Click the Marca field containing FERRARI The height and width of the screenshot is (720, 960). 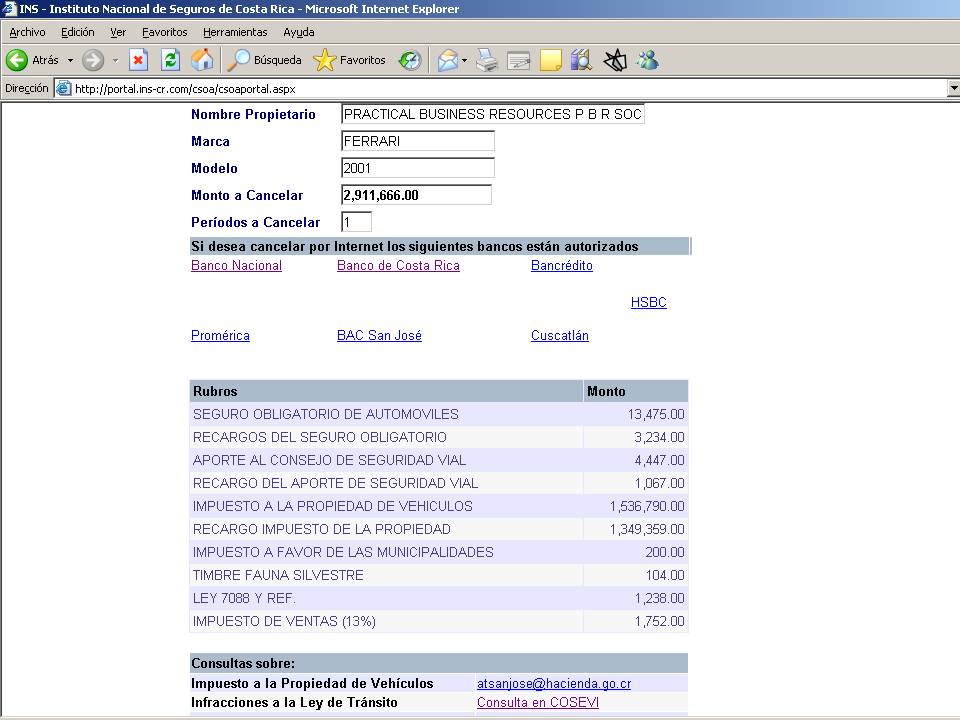[417, 141]
